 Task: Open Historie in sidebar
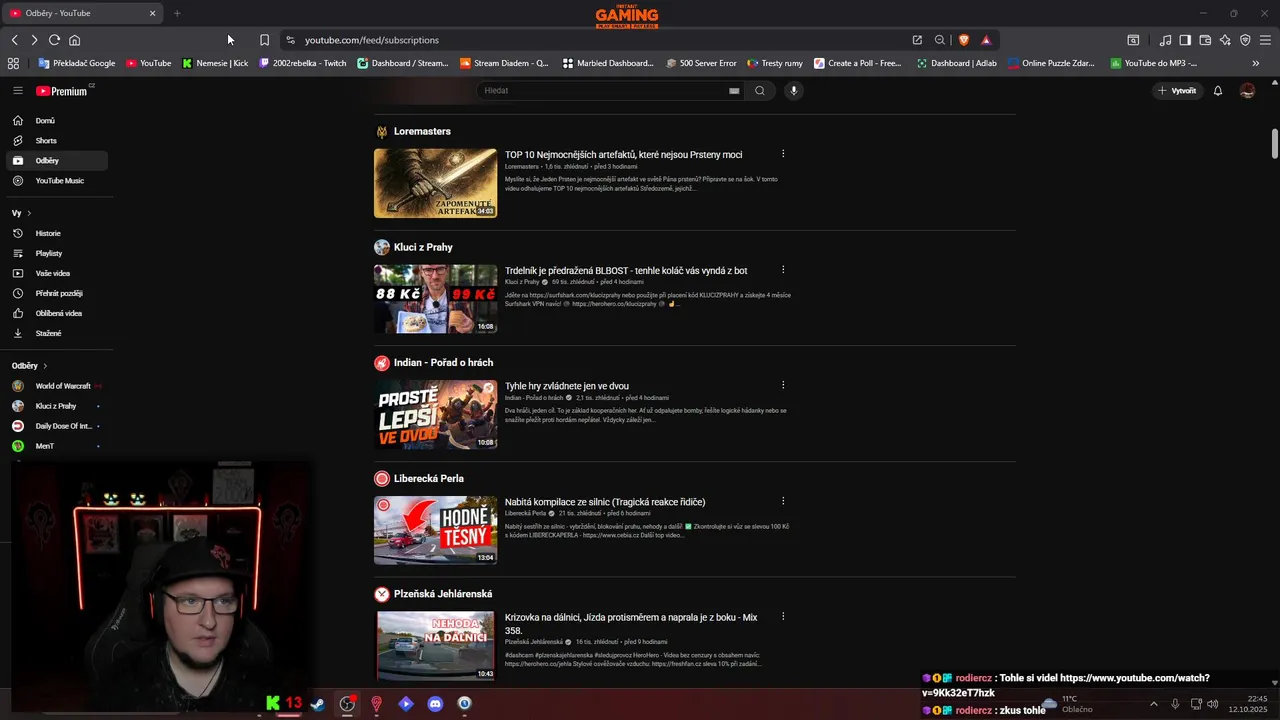point(57,233)
